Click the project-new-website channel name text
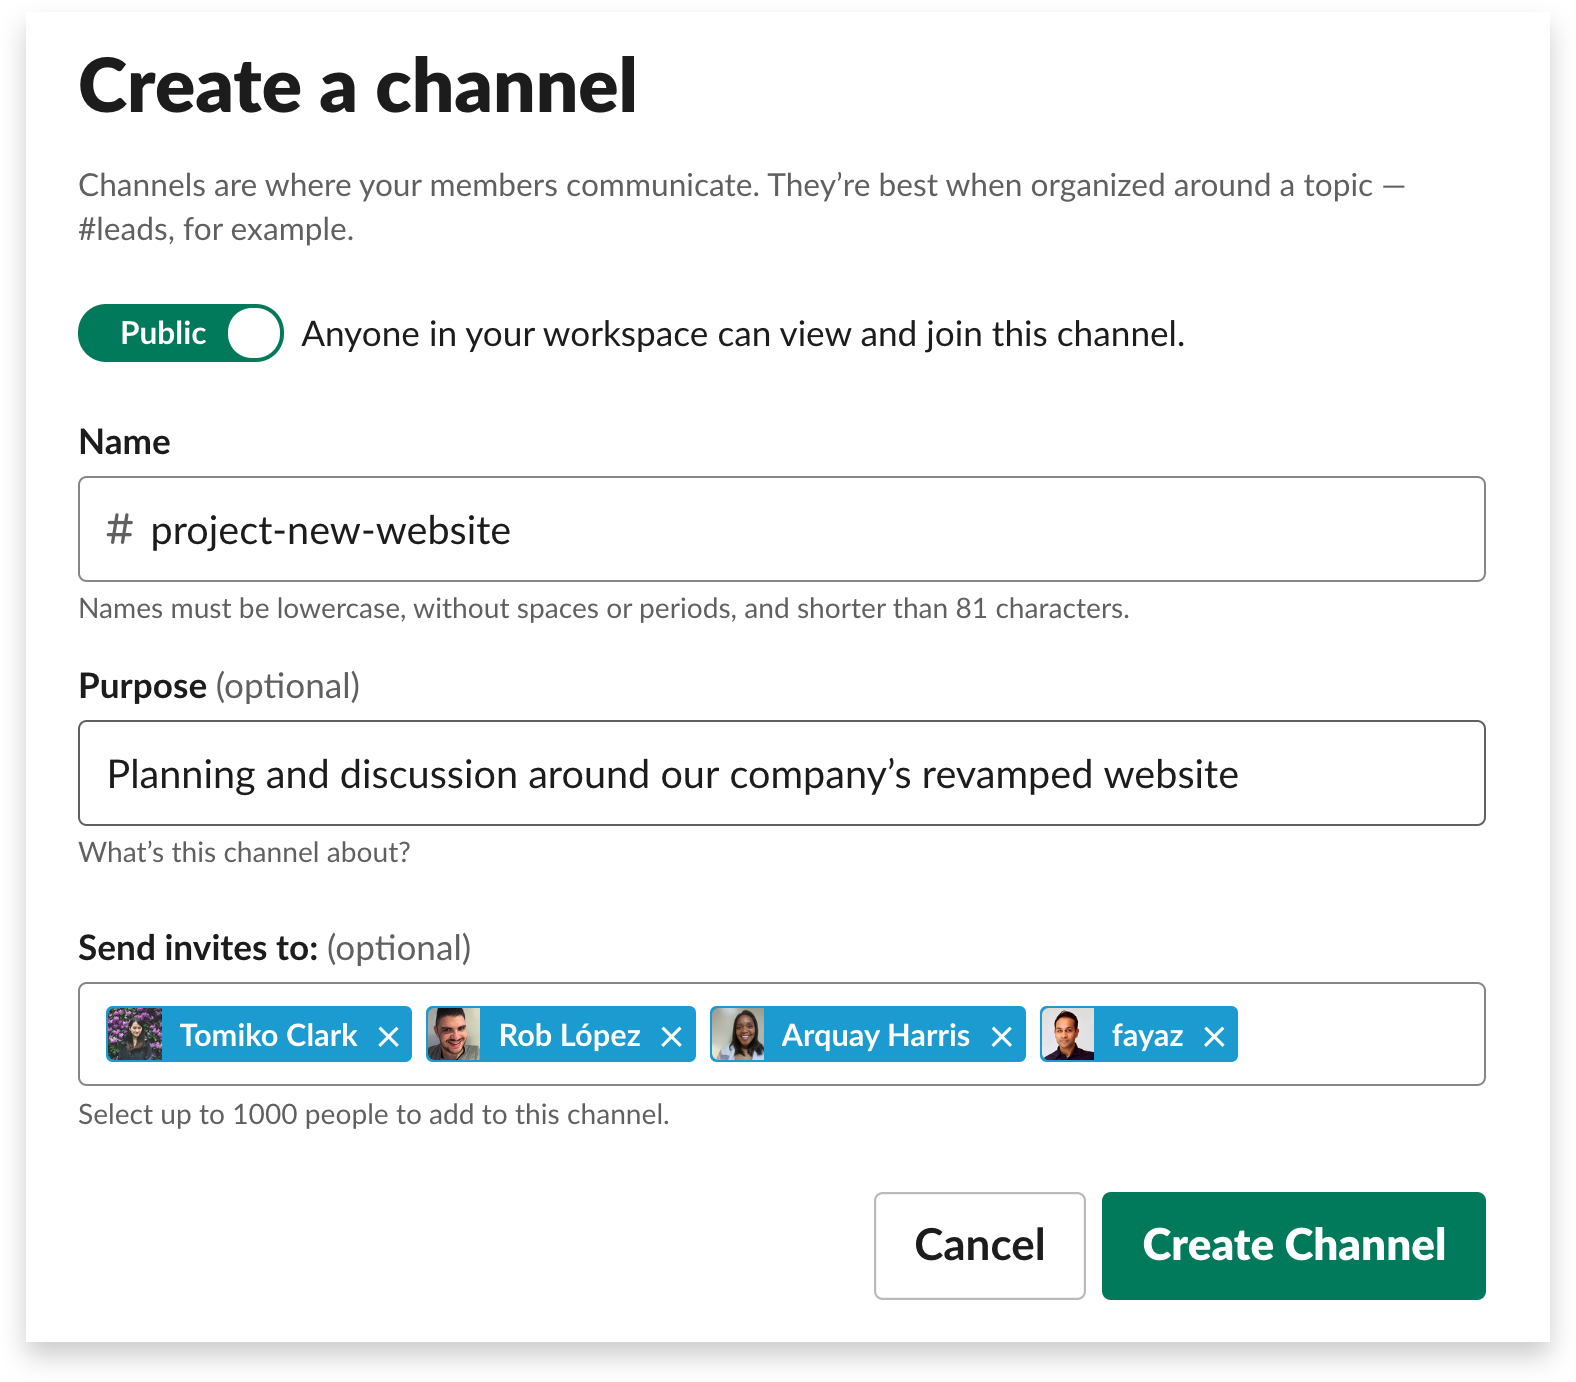 tap(330, 530)
